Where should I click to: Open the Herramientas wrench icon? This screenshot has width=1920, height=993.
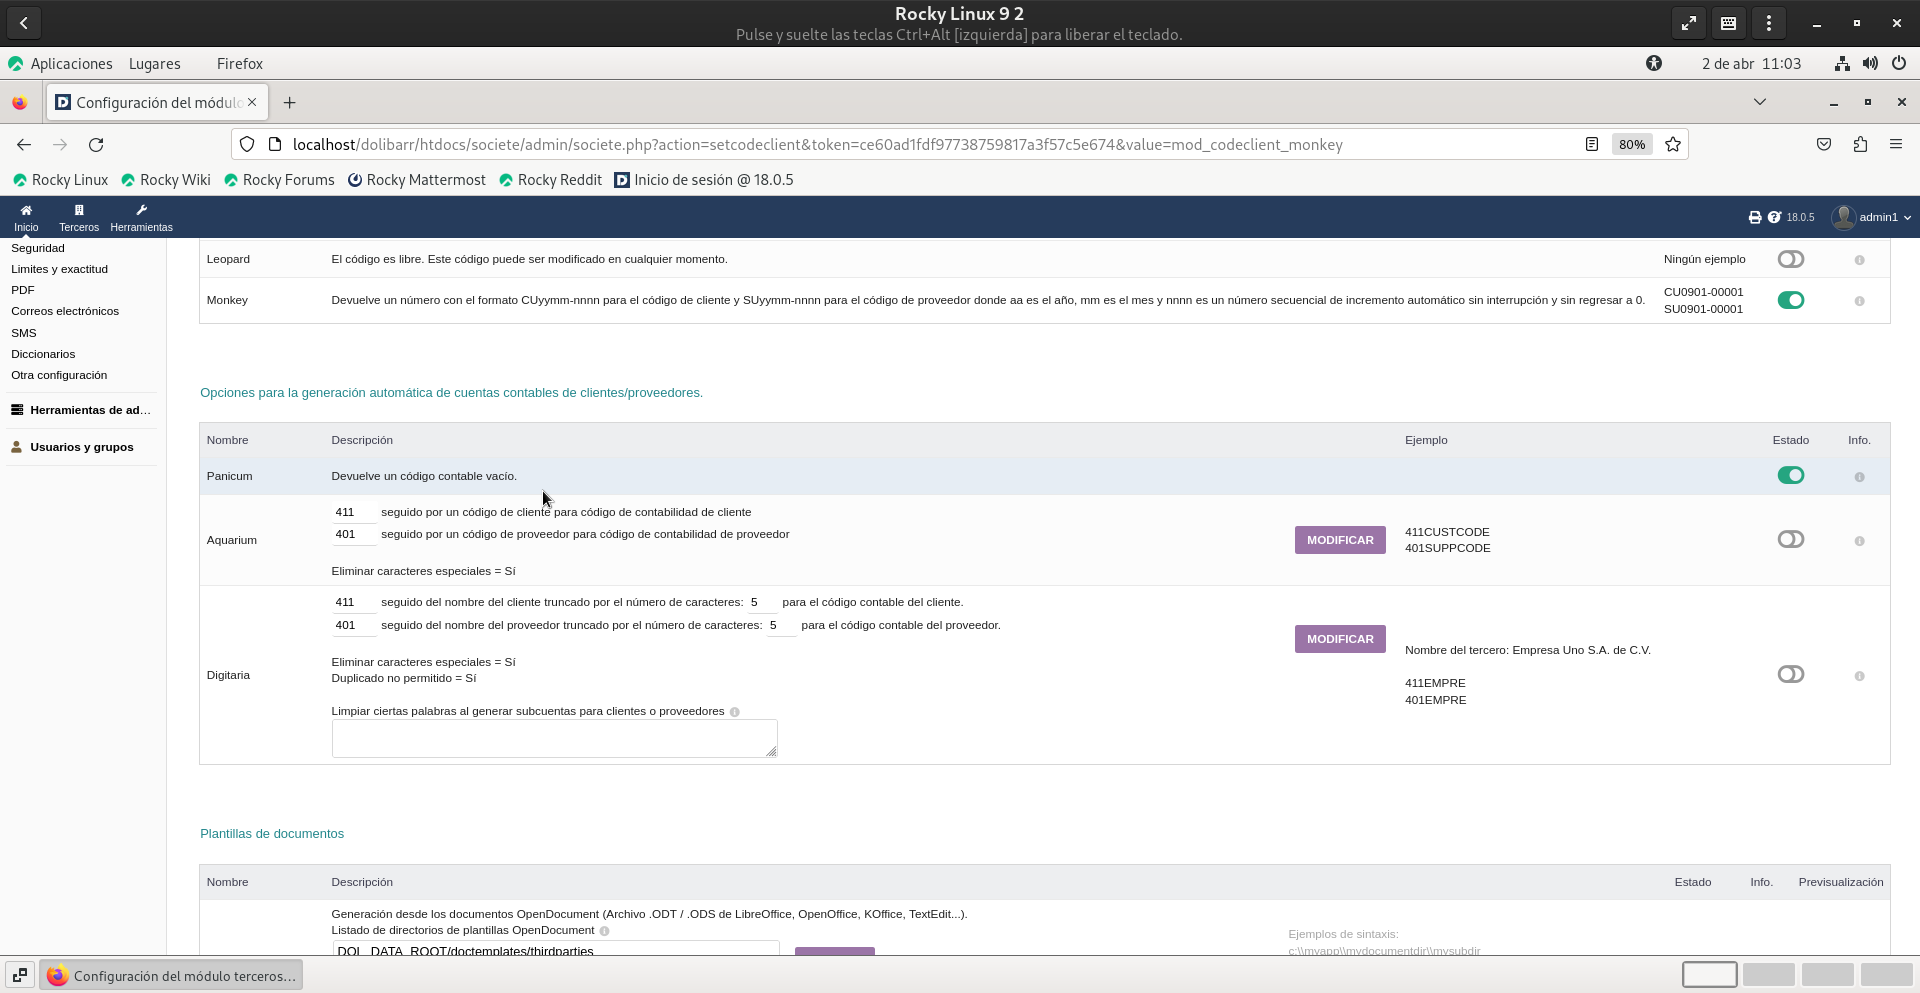point(141,211)
